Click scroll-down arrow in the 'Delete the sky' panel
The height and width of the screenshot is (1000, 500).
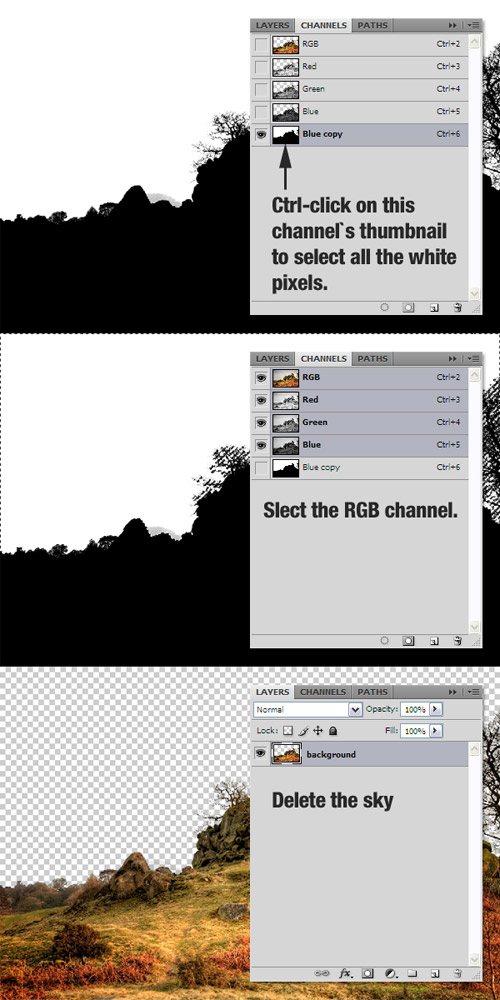point(474,959)
